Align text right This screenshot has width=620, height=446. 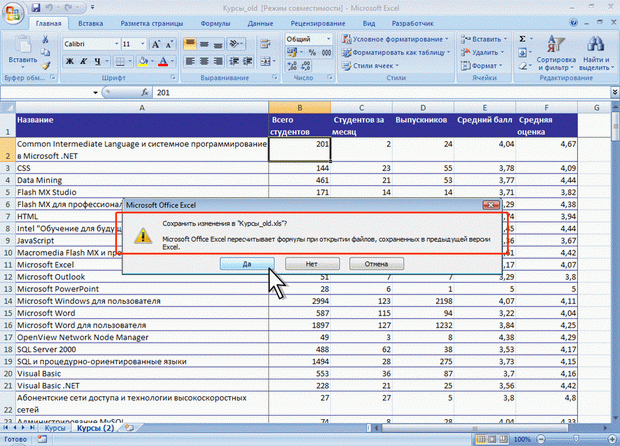tap(218, 61)
